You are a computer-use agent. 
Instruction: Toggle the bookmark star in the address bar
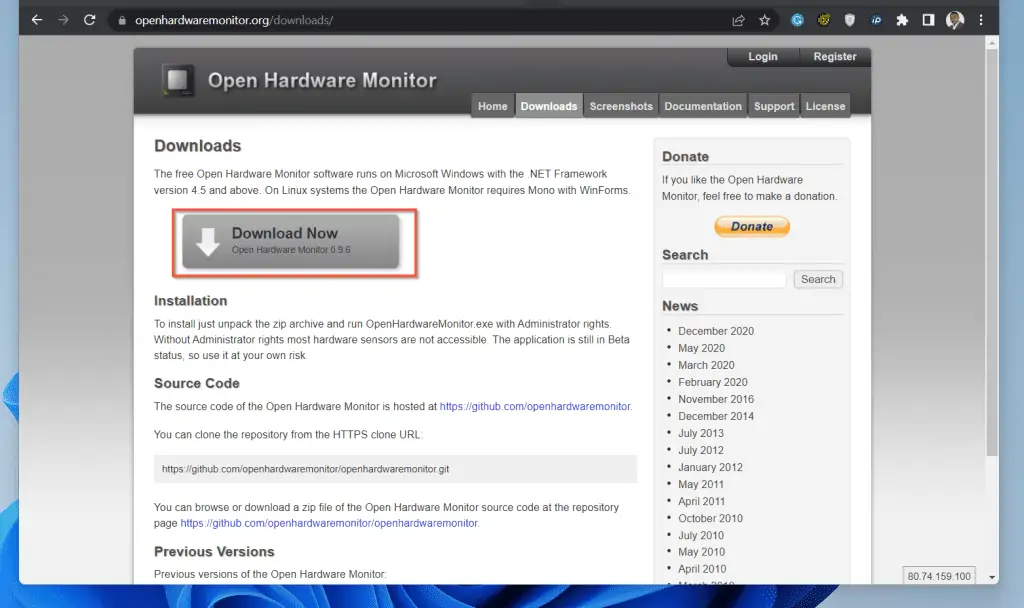764,19
